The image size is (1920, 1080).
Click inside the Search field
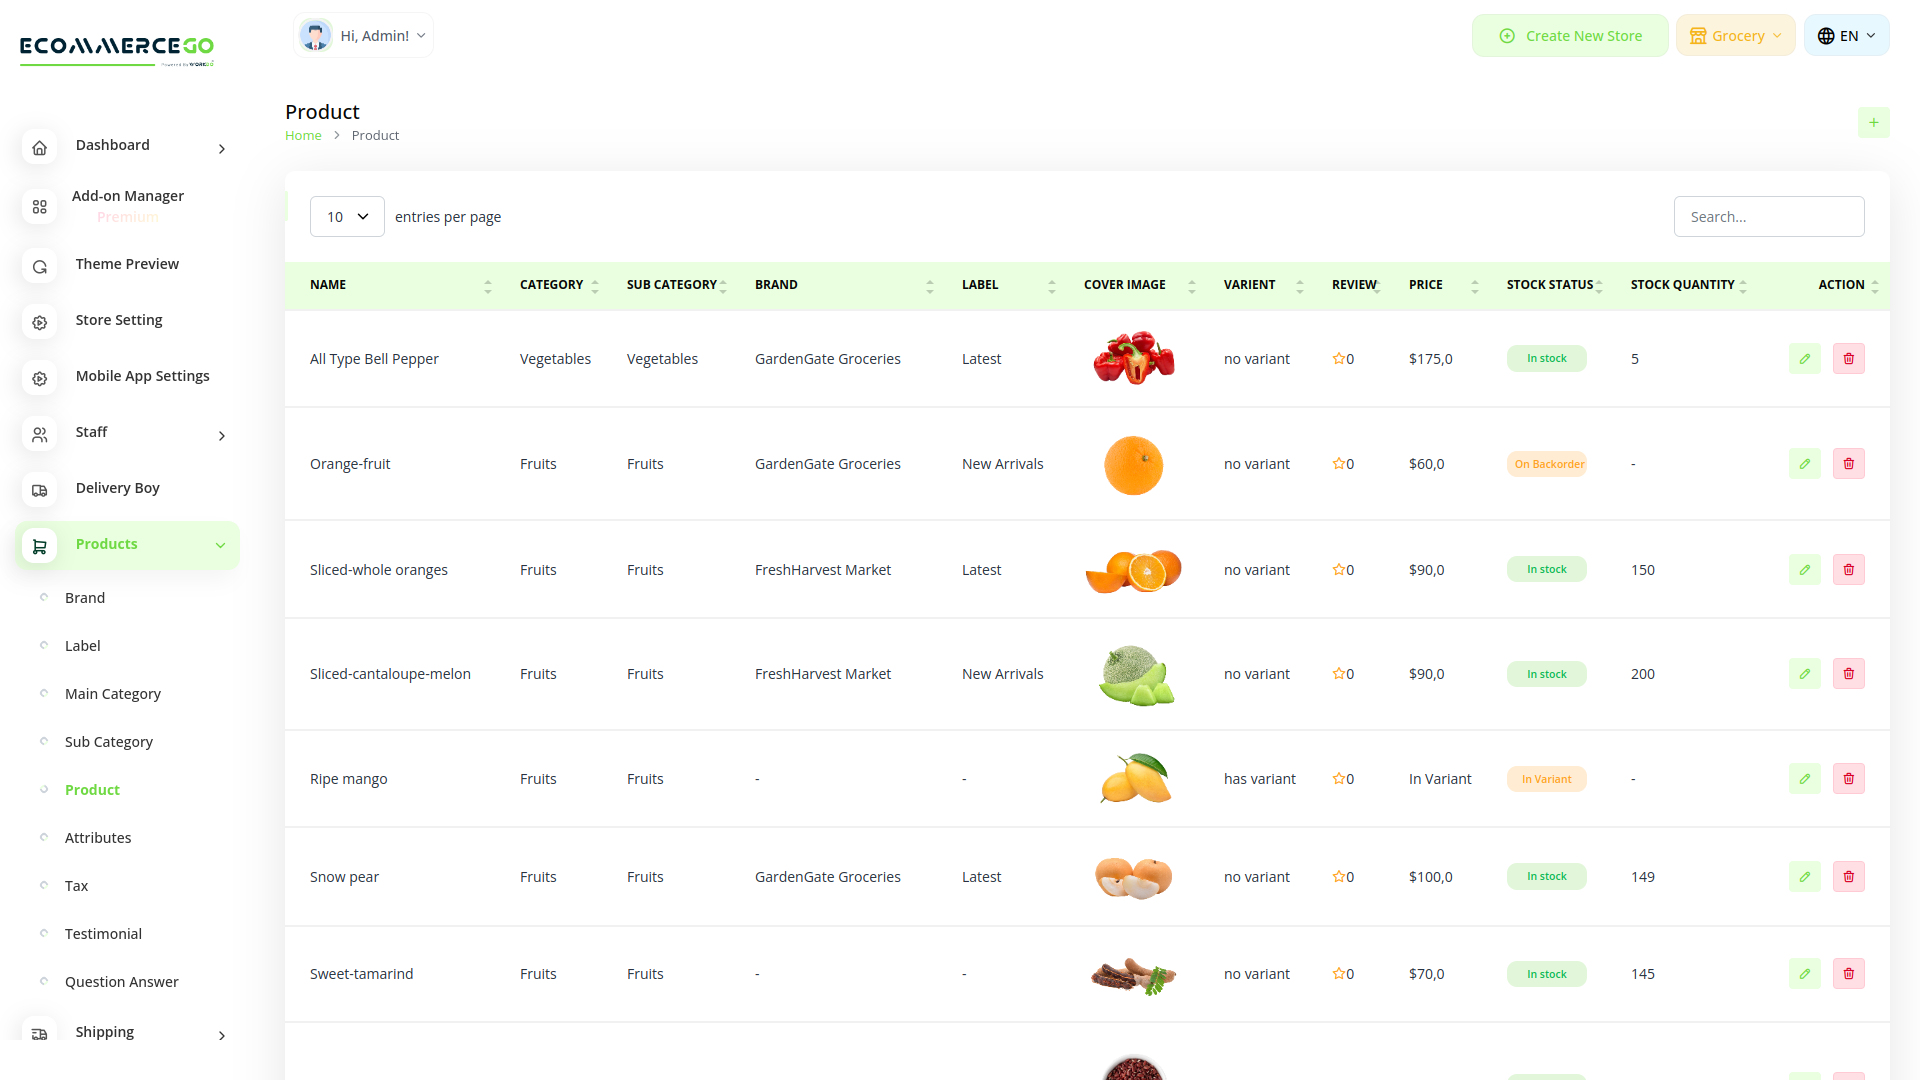[1768, 216]
